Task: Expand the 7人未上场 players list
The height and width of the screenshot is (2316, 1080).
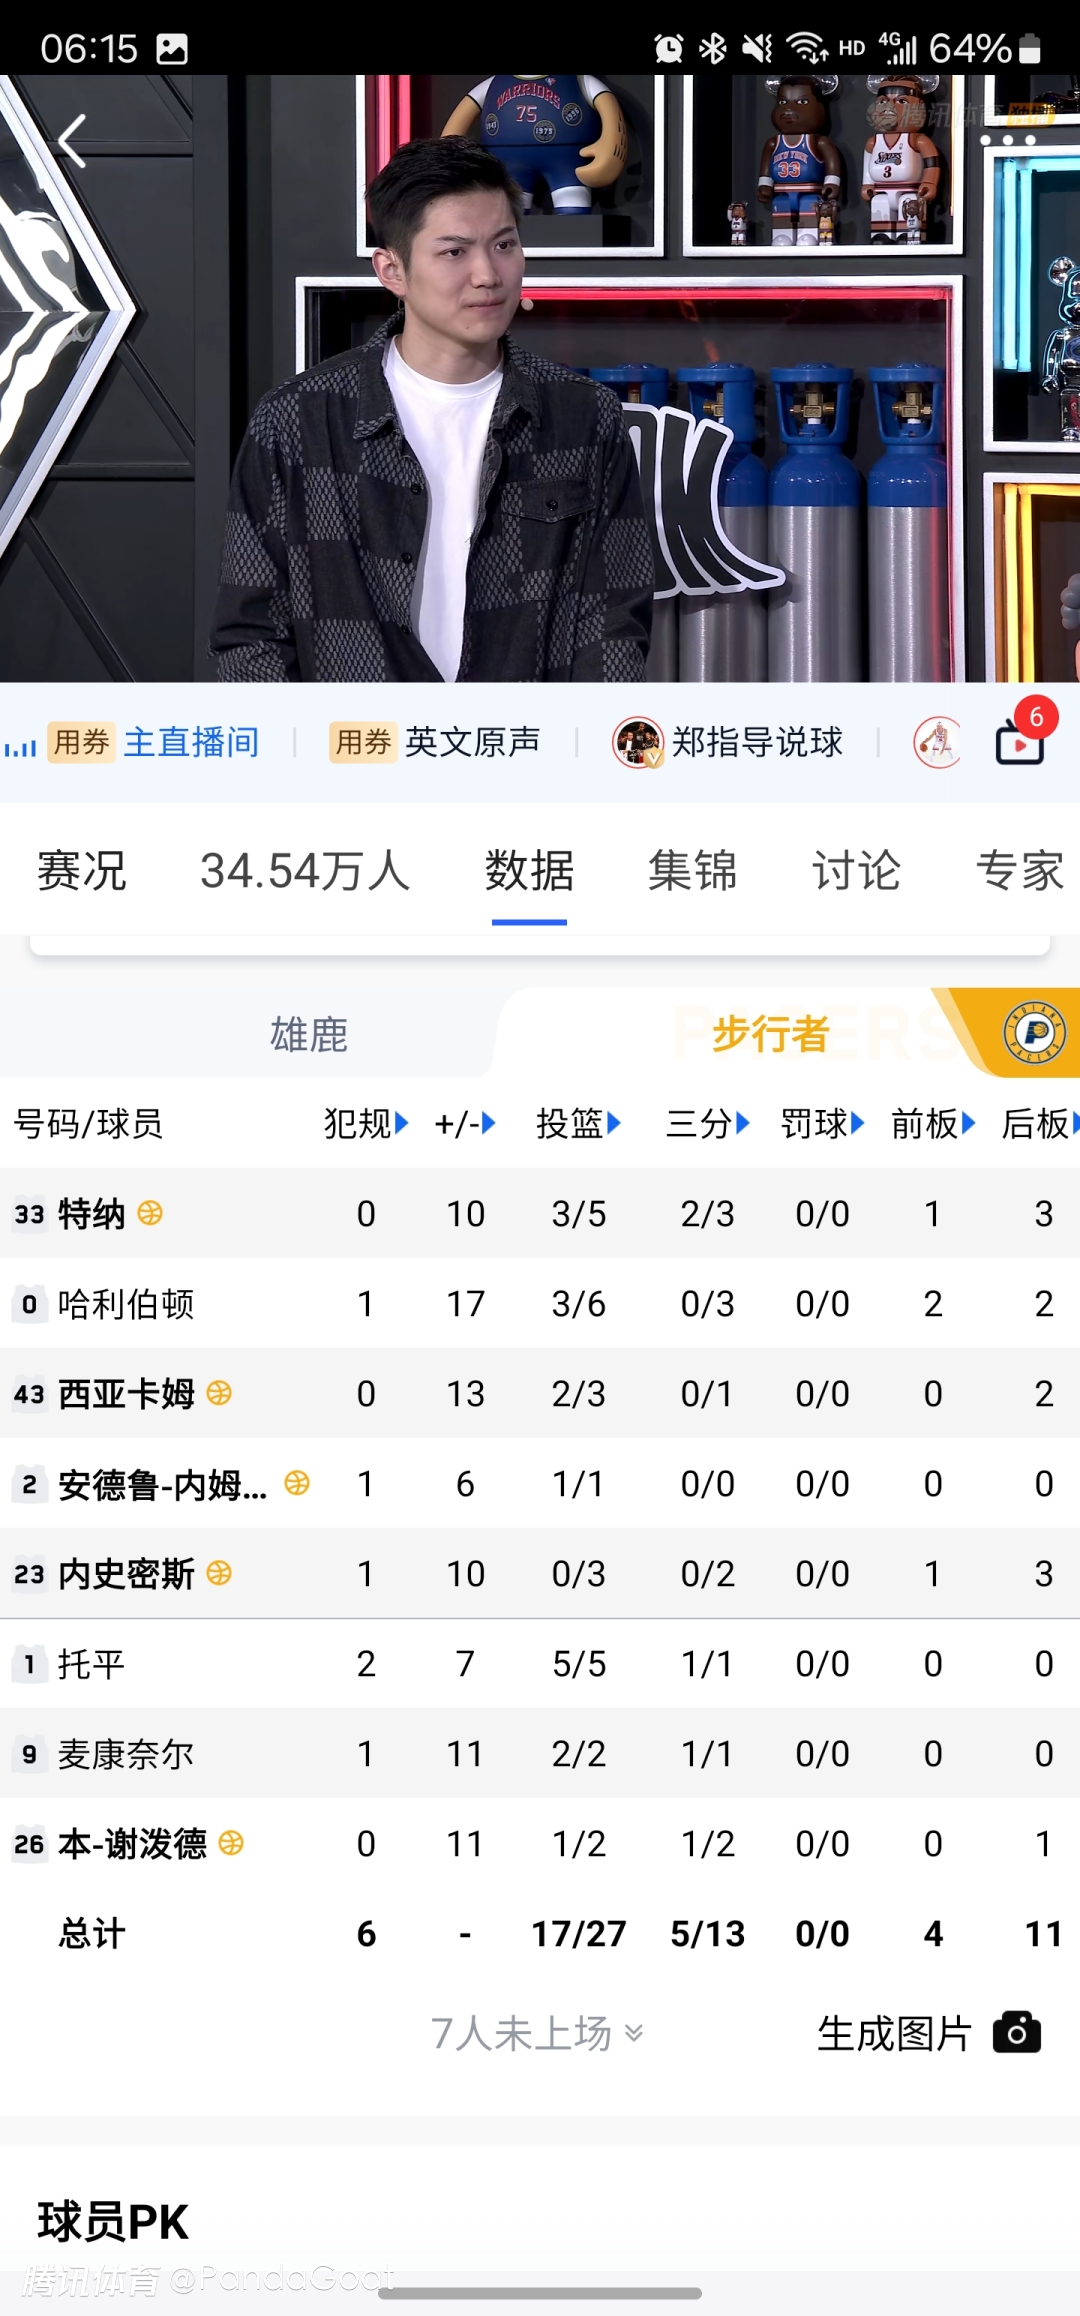Action: (x=537, y=2033)
